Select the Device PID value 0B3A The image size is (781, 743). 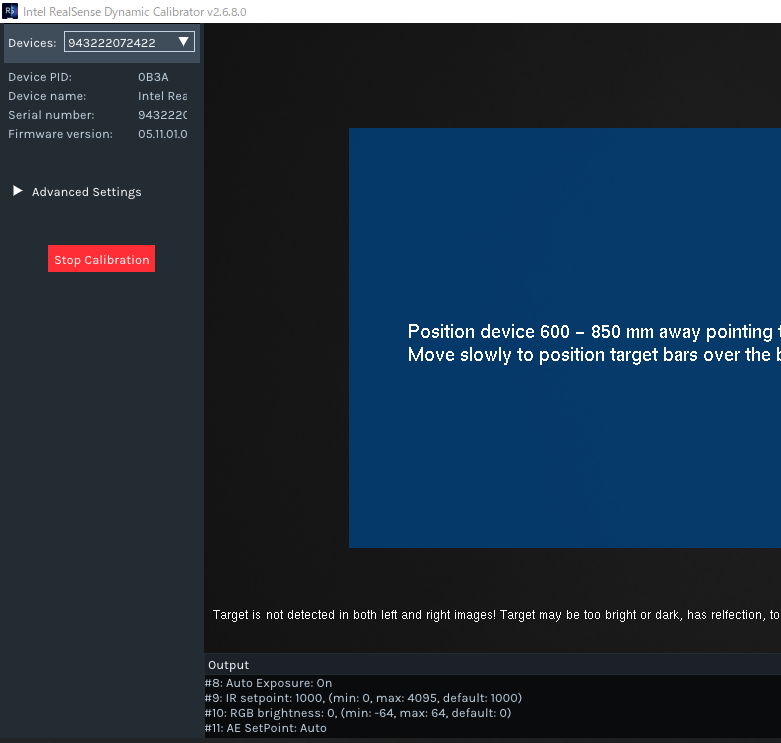[x=153, y=77]
